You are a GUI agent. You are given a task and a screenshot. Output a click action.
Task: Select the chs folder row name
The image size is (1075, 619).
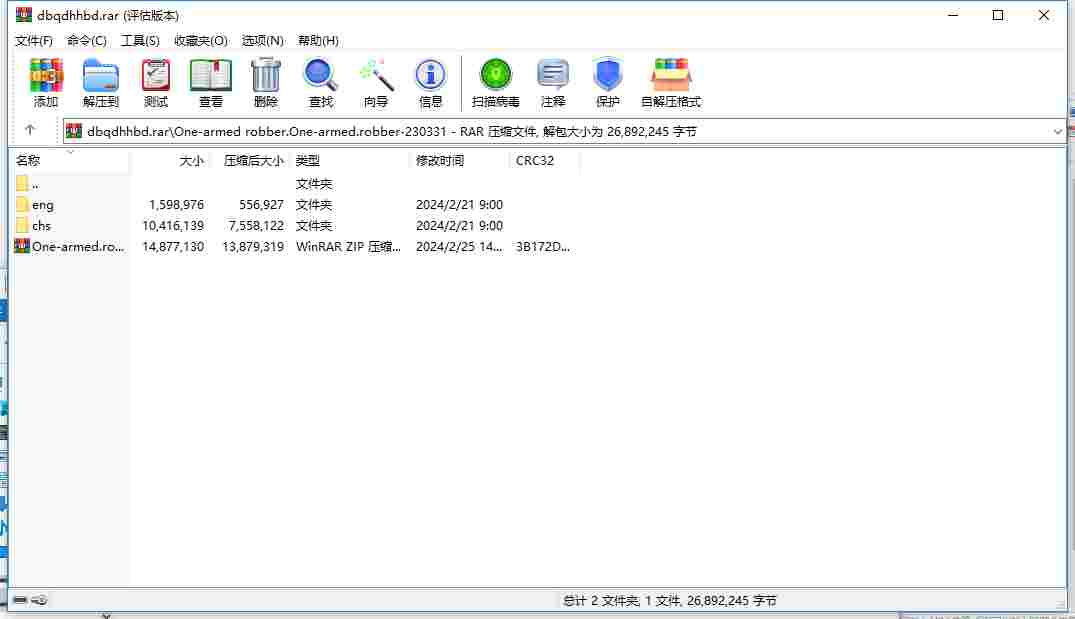pos(41,226)
